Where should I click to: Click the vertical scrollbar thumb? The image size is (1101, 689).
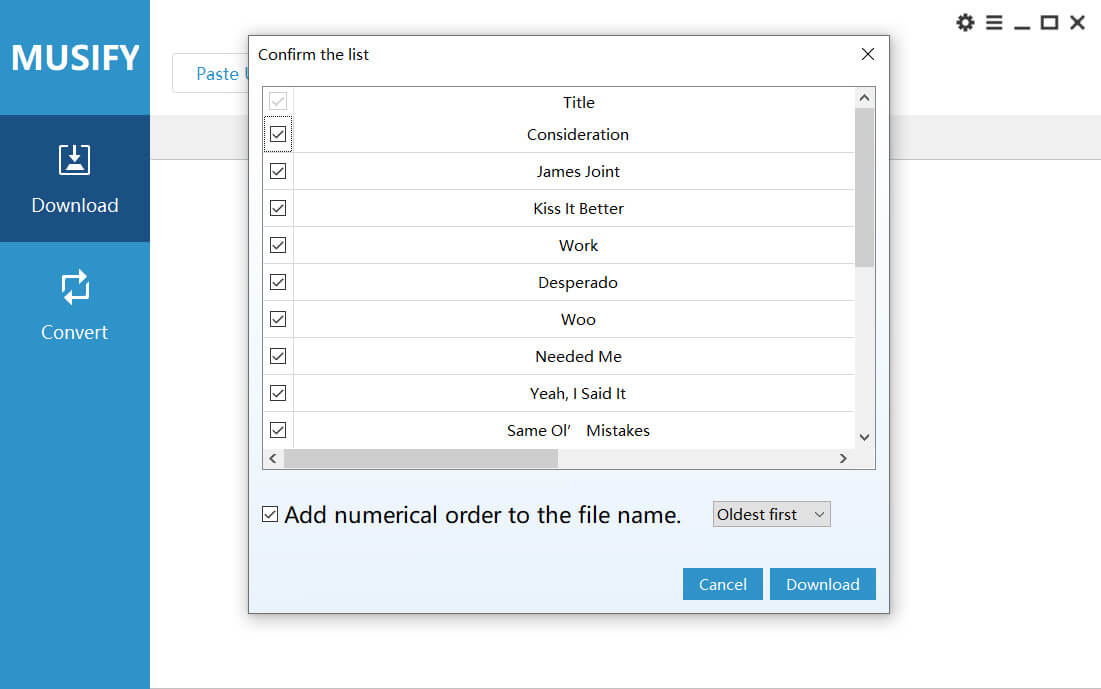pos(864,188)
